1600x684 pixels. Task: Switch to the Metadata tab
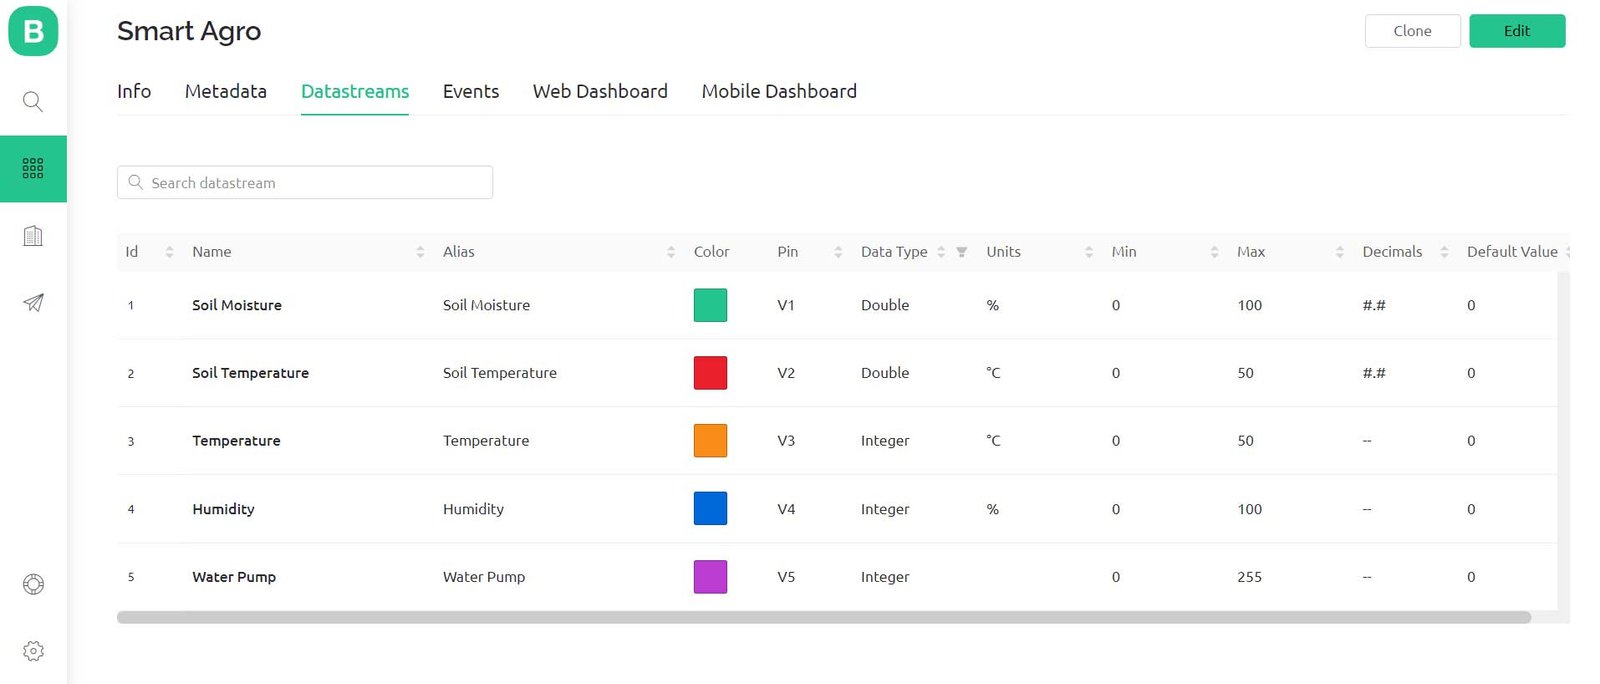coord(226,91)
